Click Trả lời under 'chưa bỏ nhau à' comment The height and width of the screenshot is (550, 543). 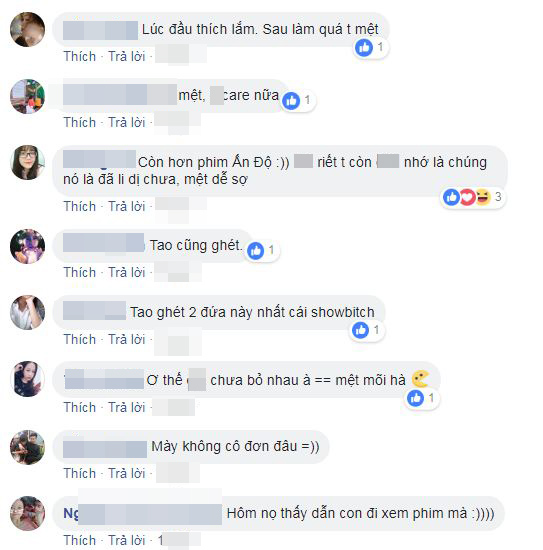pyautogui.click(x=127, y=408)
